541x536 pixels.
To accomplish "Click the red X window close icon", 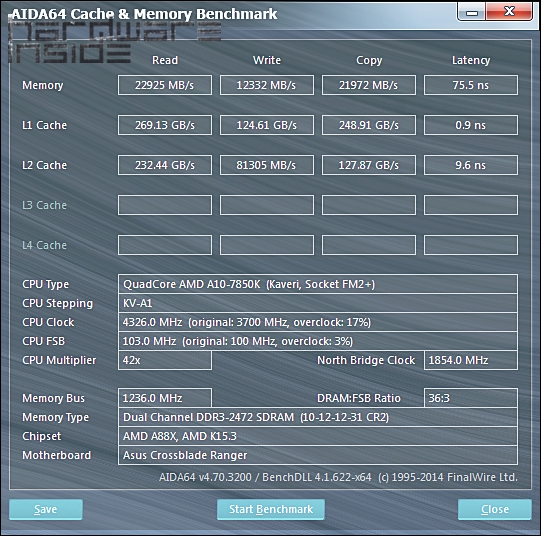I will pyautogui.click(x=509, y=12).
